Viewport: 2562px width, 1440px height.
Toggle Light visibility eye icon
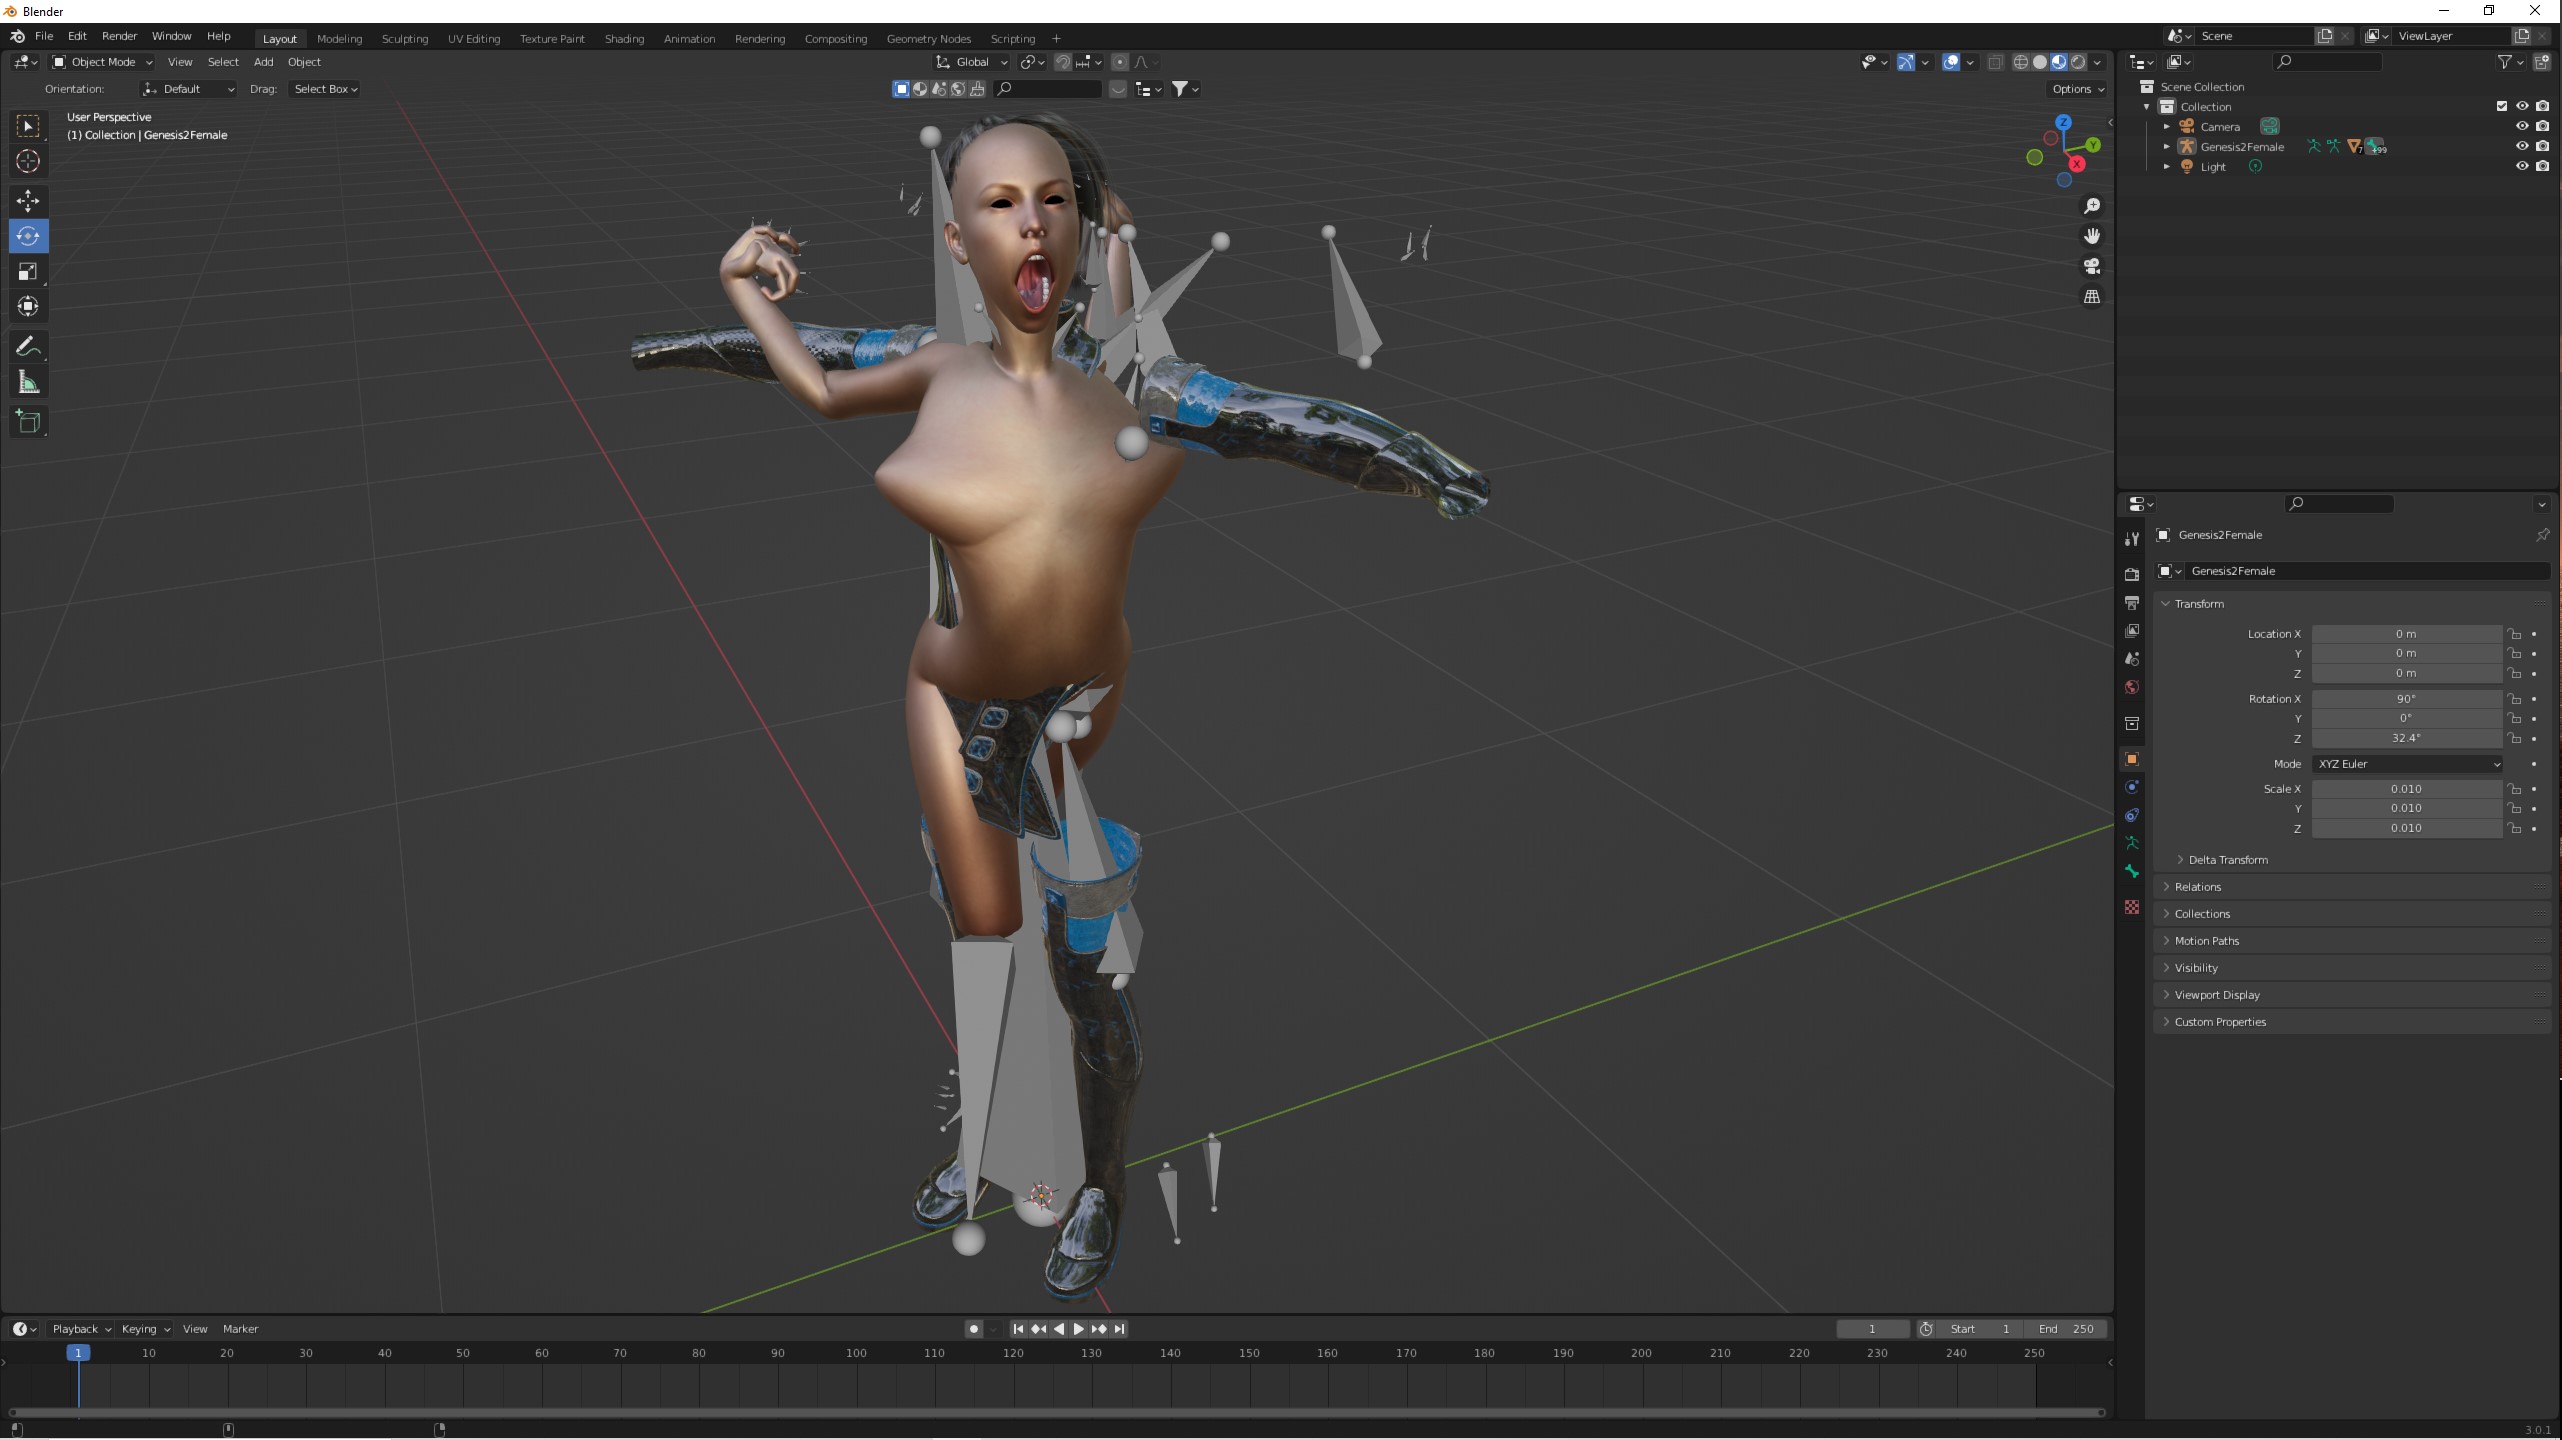(2521, 166)
